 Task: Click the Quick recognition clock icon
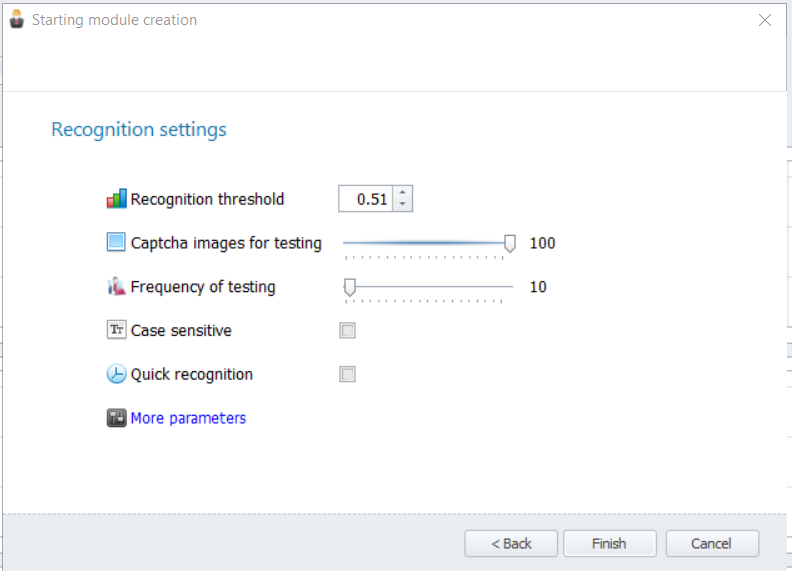(116, 374)
